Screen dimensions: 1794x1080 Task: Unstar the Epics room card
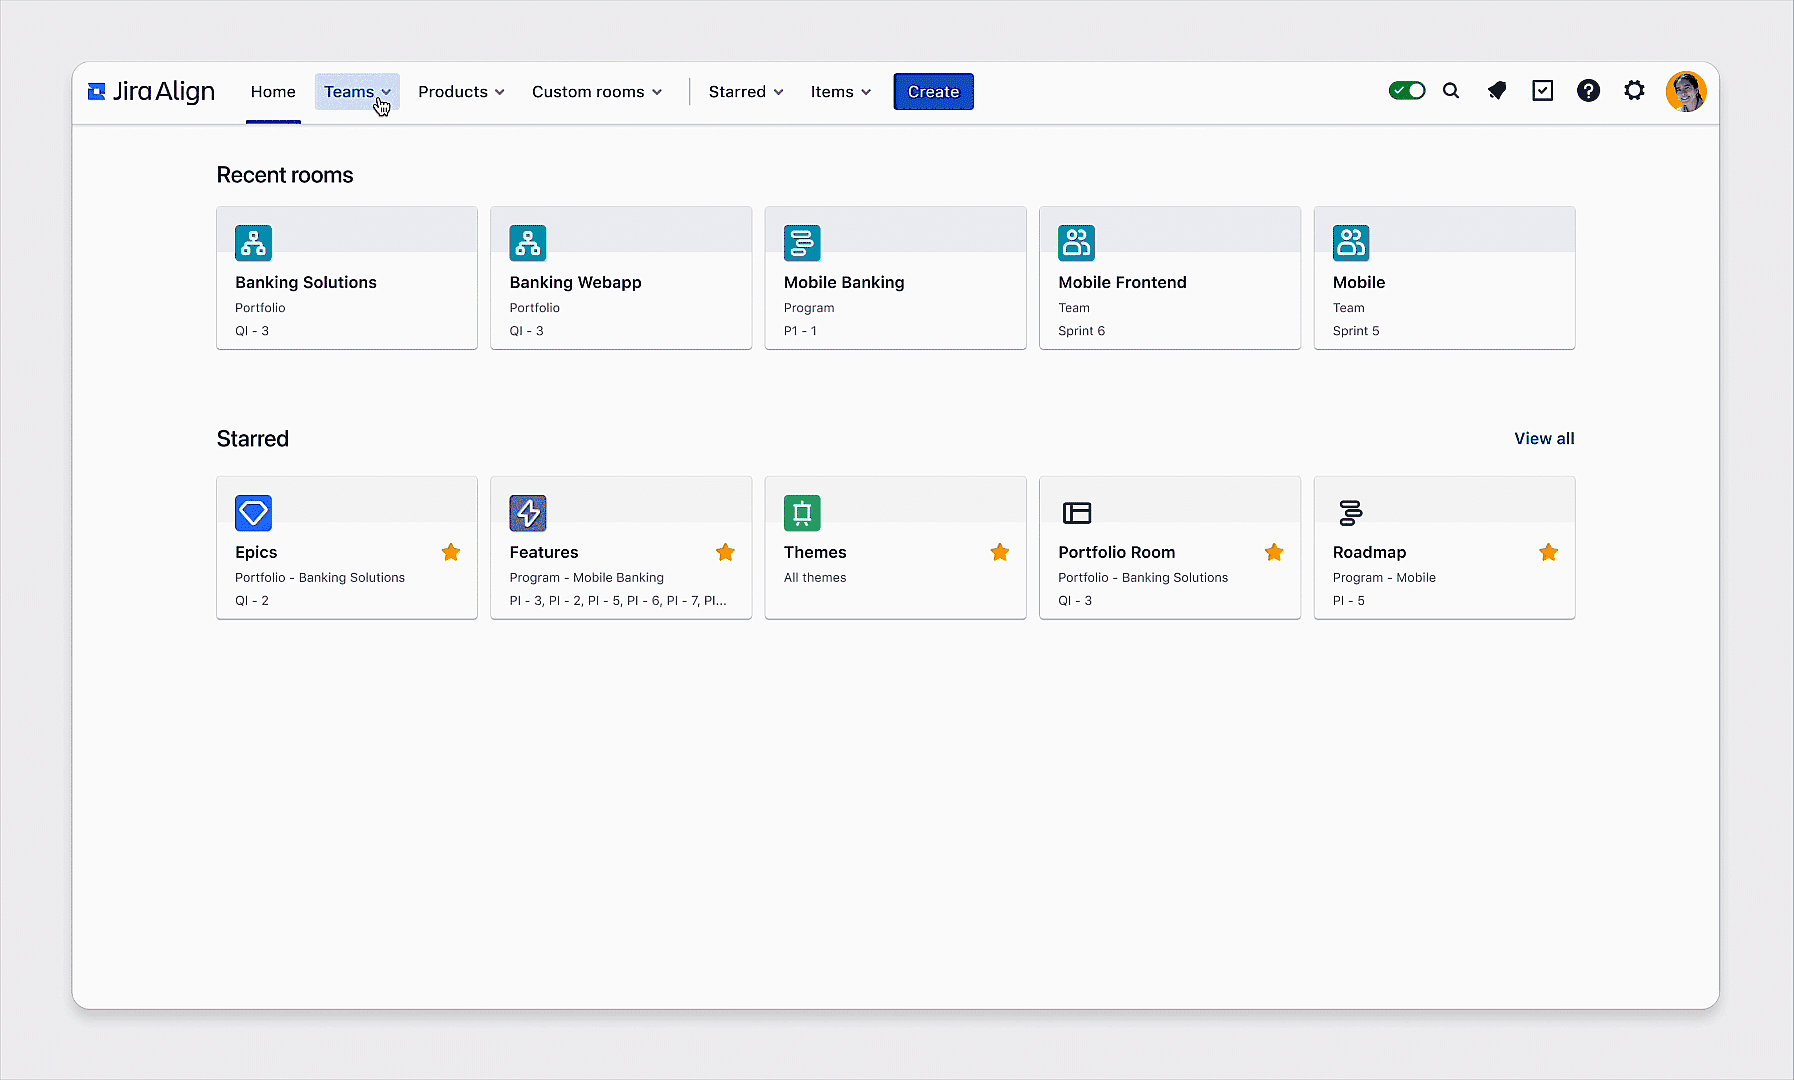[x=451, y=552]
